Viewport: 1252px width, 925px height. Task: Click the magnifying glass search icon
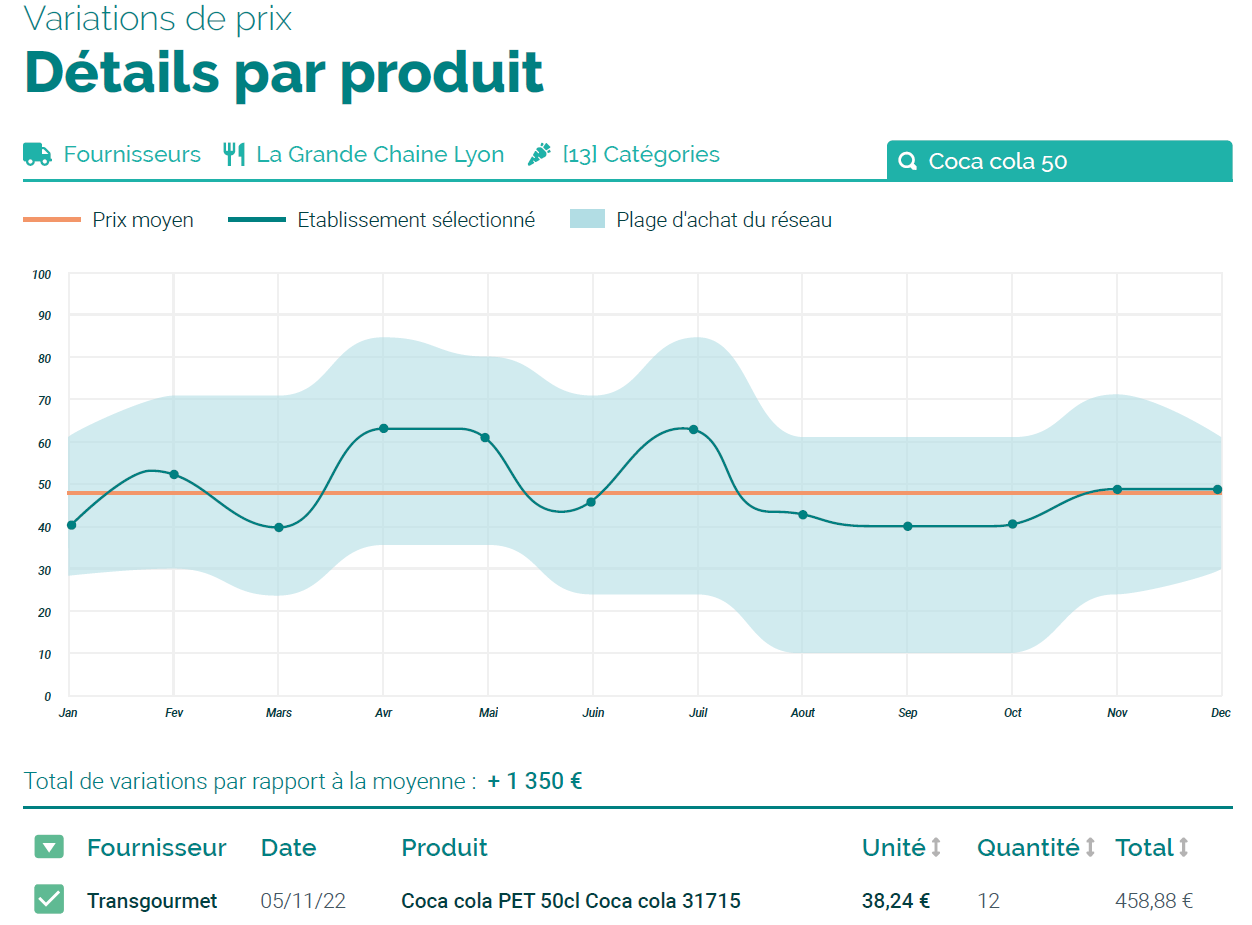click(x=908, y=162)
